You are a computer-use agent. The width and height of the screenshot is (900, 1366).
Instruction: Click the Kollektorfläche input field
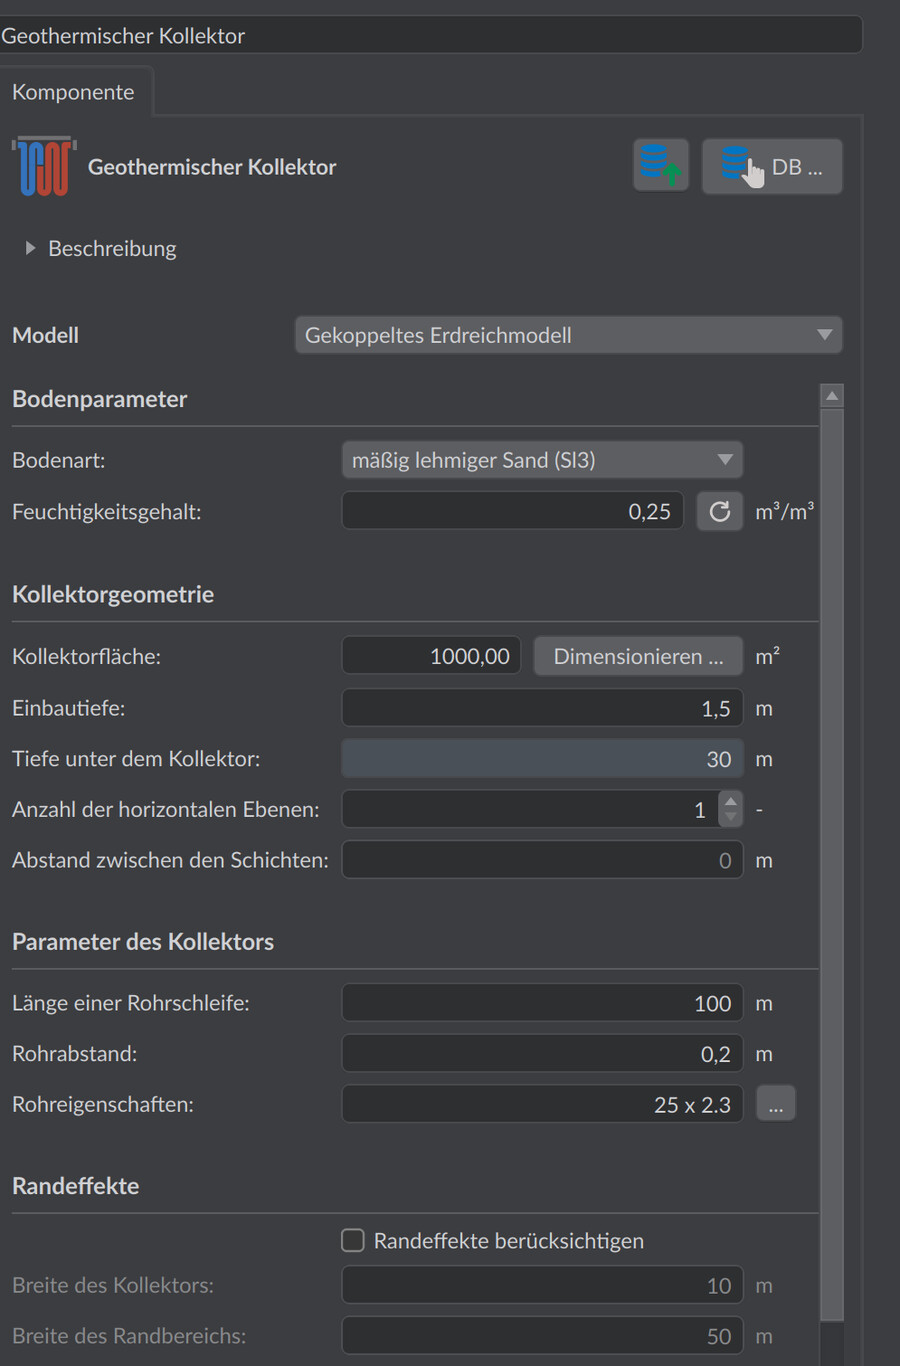pyautogui.click(x=431, y=656)
